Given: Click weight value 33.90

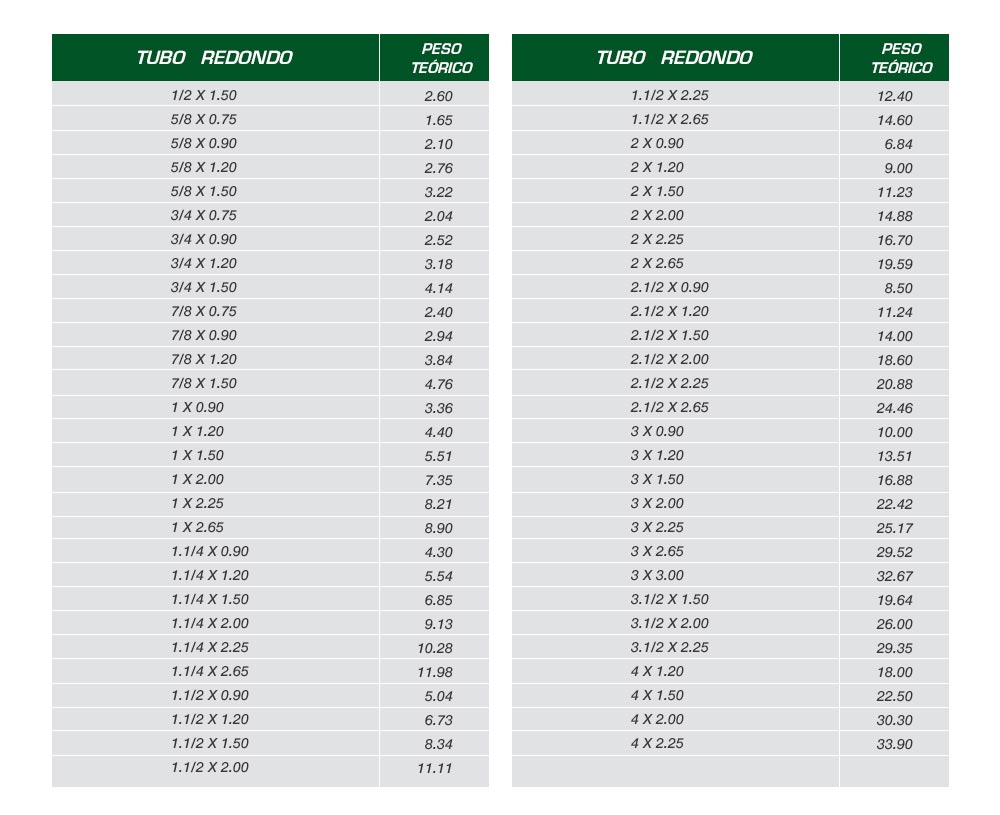Looking at the screenshot, I should pos(894,744).
